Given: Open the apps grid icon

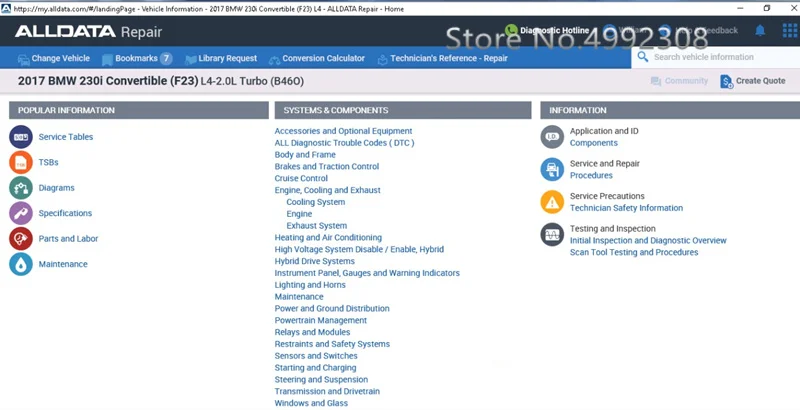Looking at the screenshot, I should 790,31.
